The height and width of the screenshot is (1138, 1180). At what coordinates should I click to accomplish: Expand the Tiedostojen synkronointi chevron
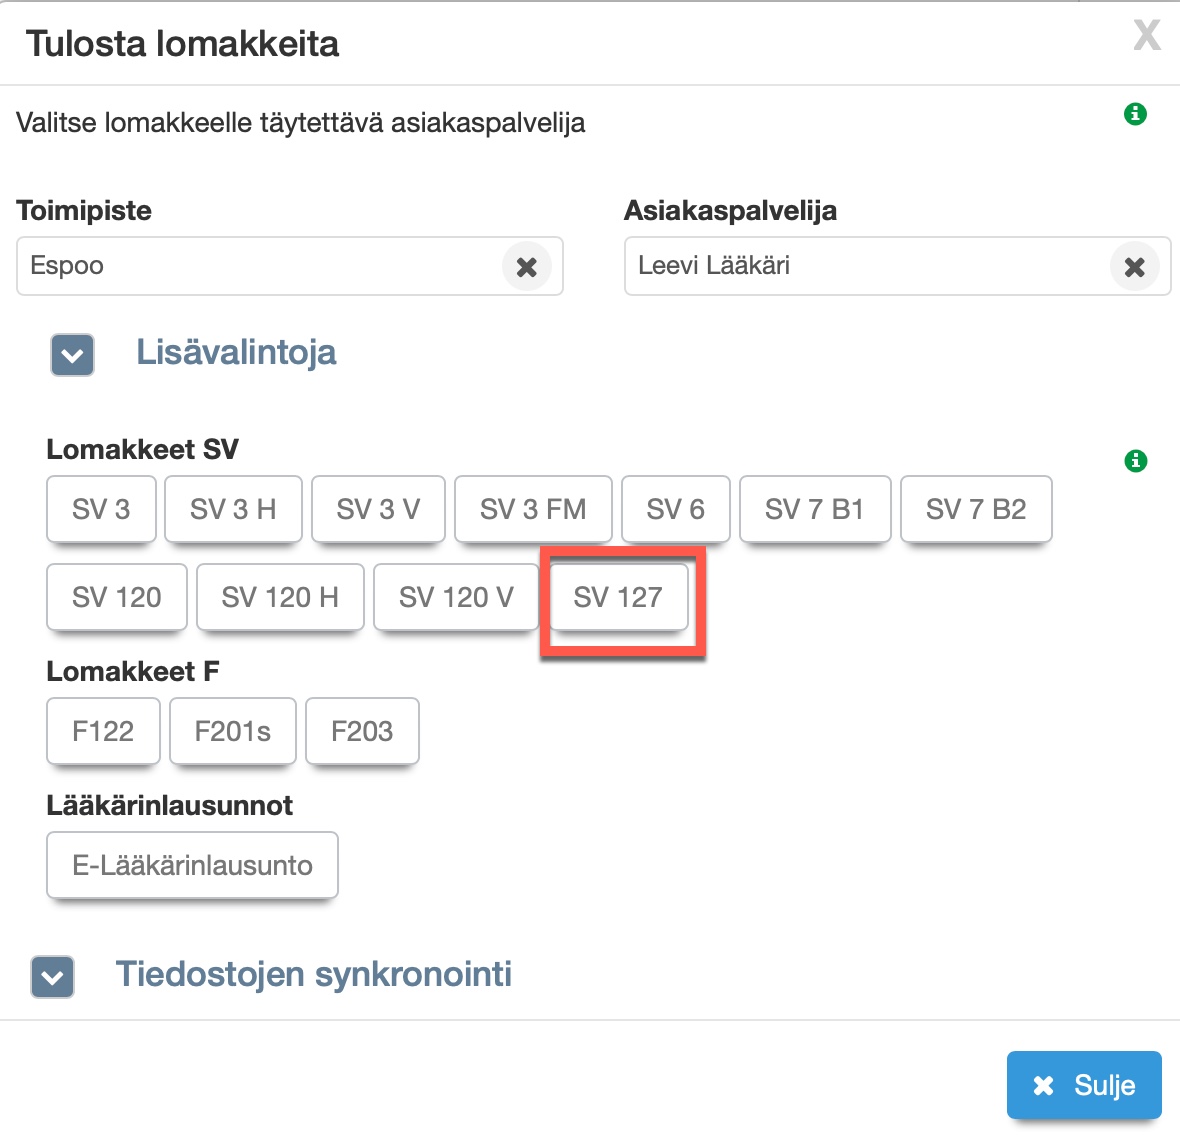tap(53, 977)
